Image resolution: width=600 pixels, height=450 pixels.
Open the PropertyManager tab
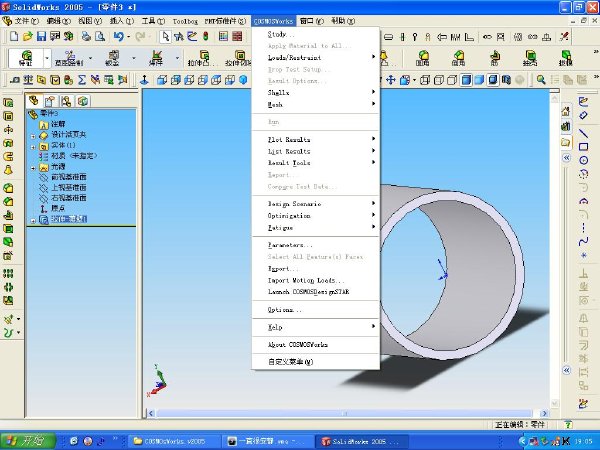pos(50,101)
